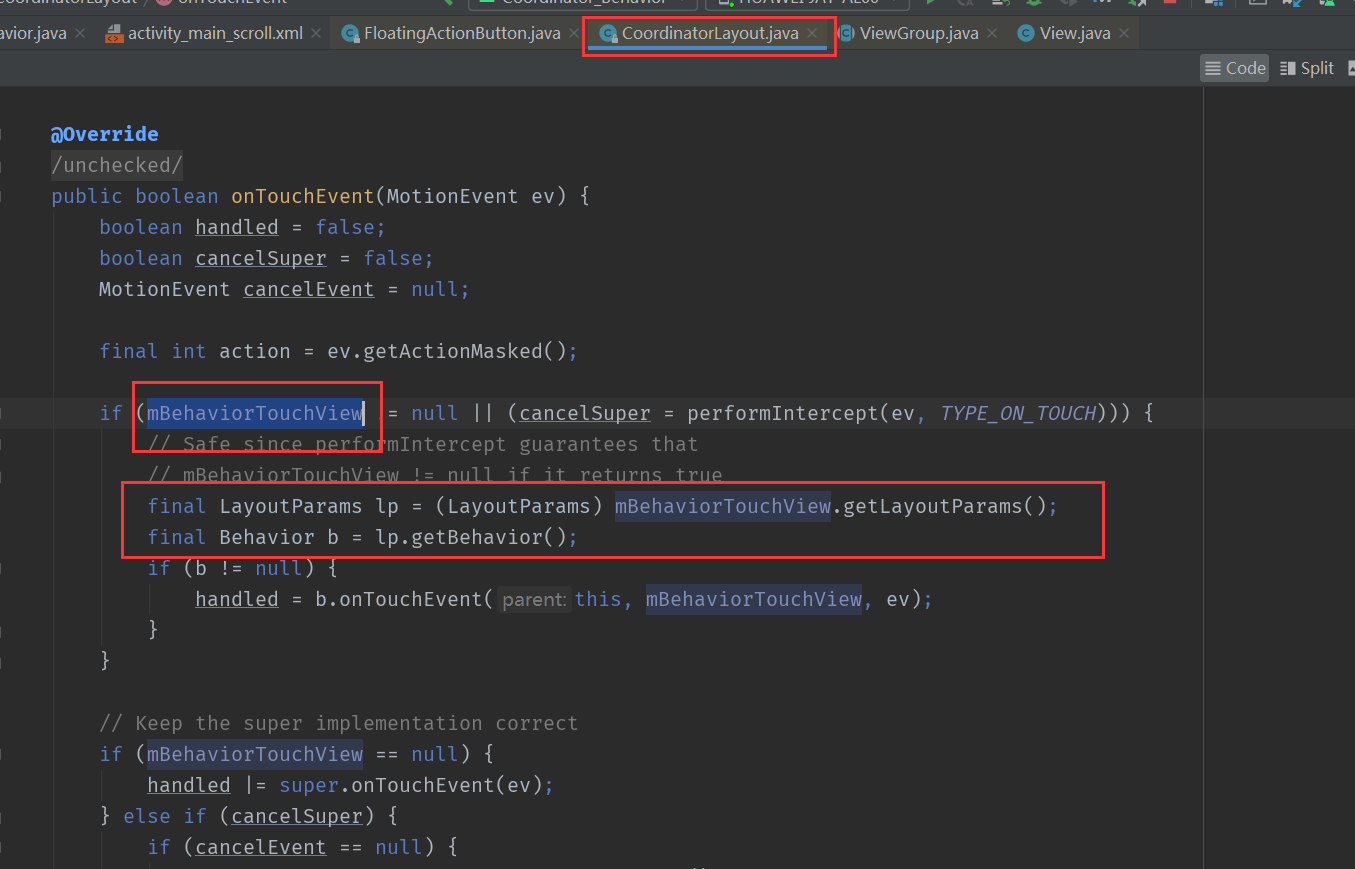Click the TYPE_ON_TOUCH constant
This screenshot has width=1355, height=869.
pyautogui.click(x=1018, y=413)
